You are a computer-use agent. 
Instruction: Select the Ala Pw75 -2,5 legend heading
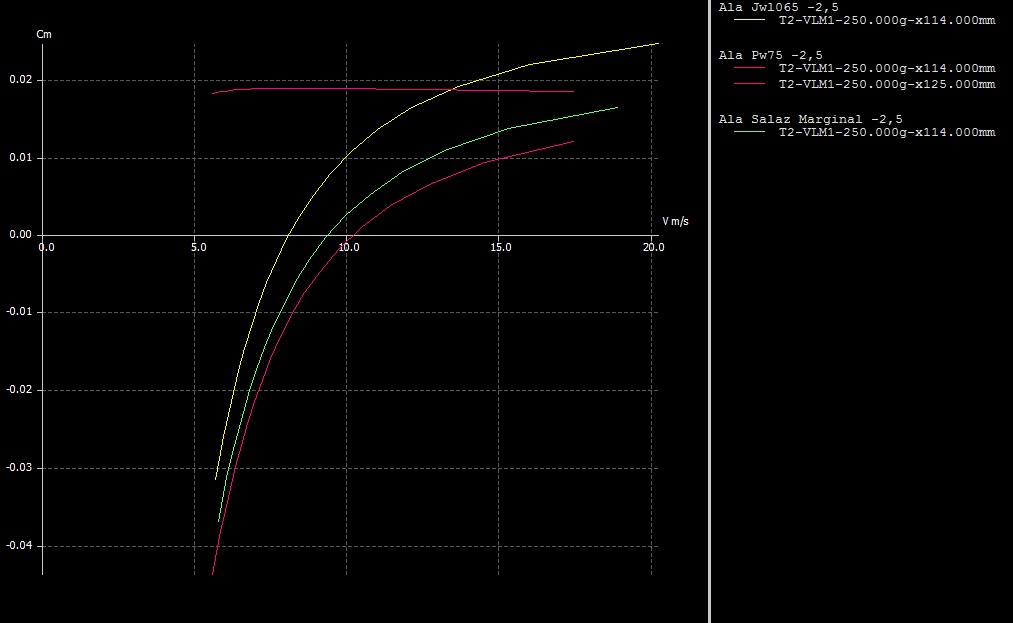(x=771, y=55)
